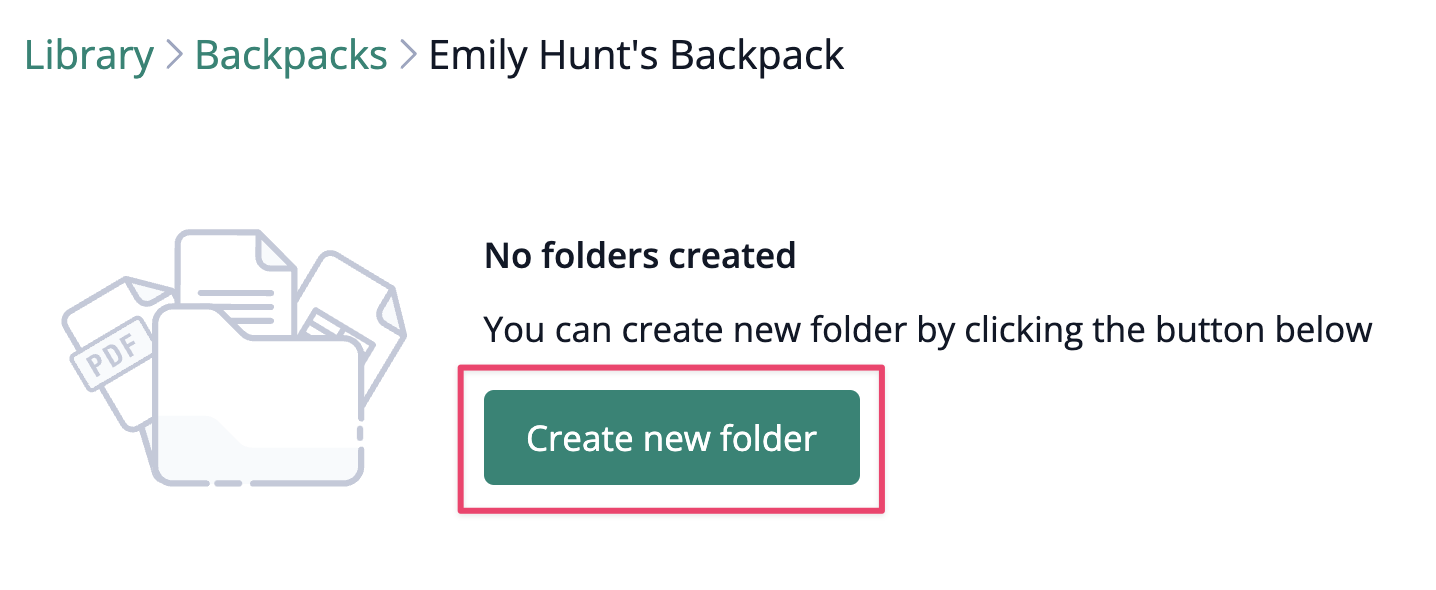Click the chevron between Library and Backpacks

(175, 56)
